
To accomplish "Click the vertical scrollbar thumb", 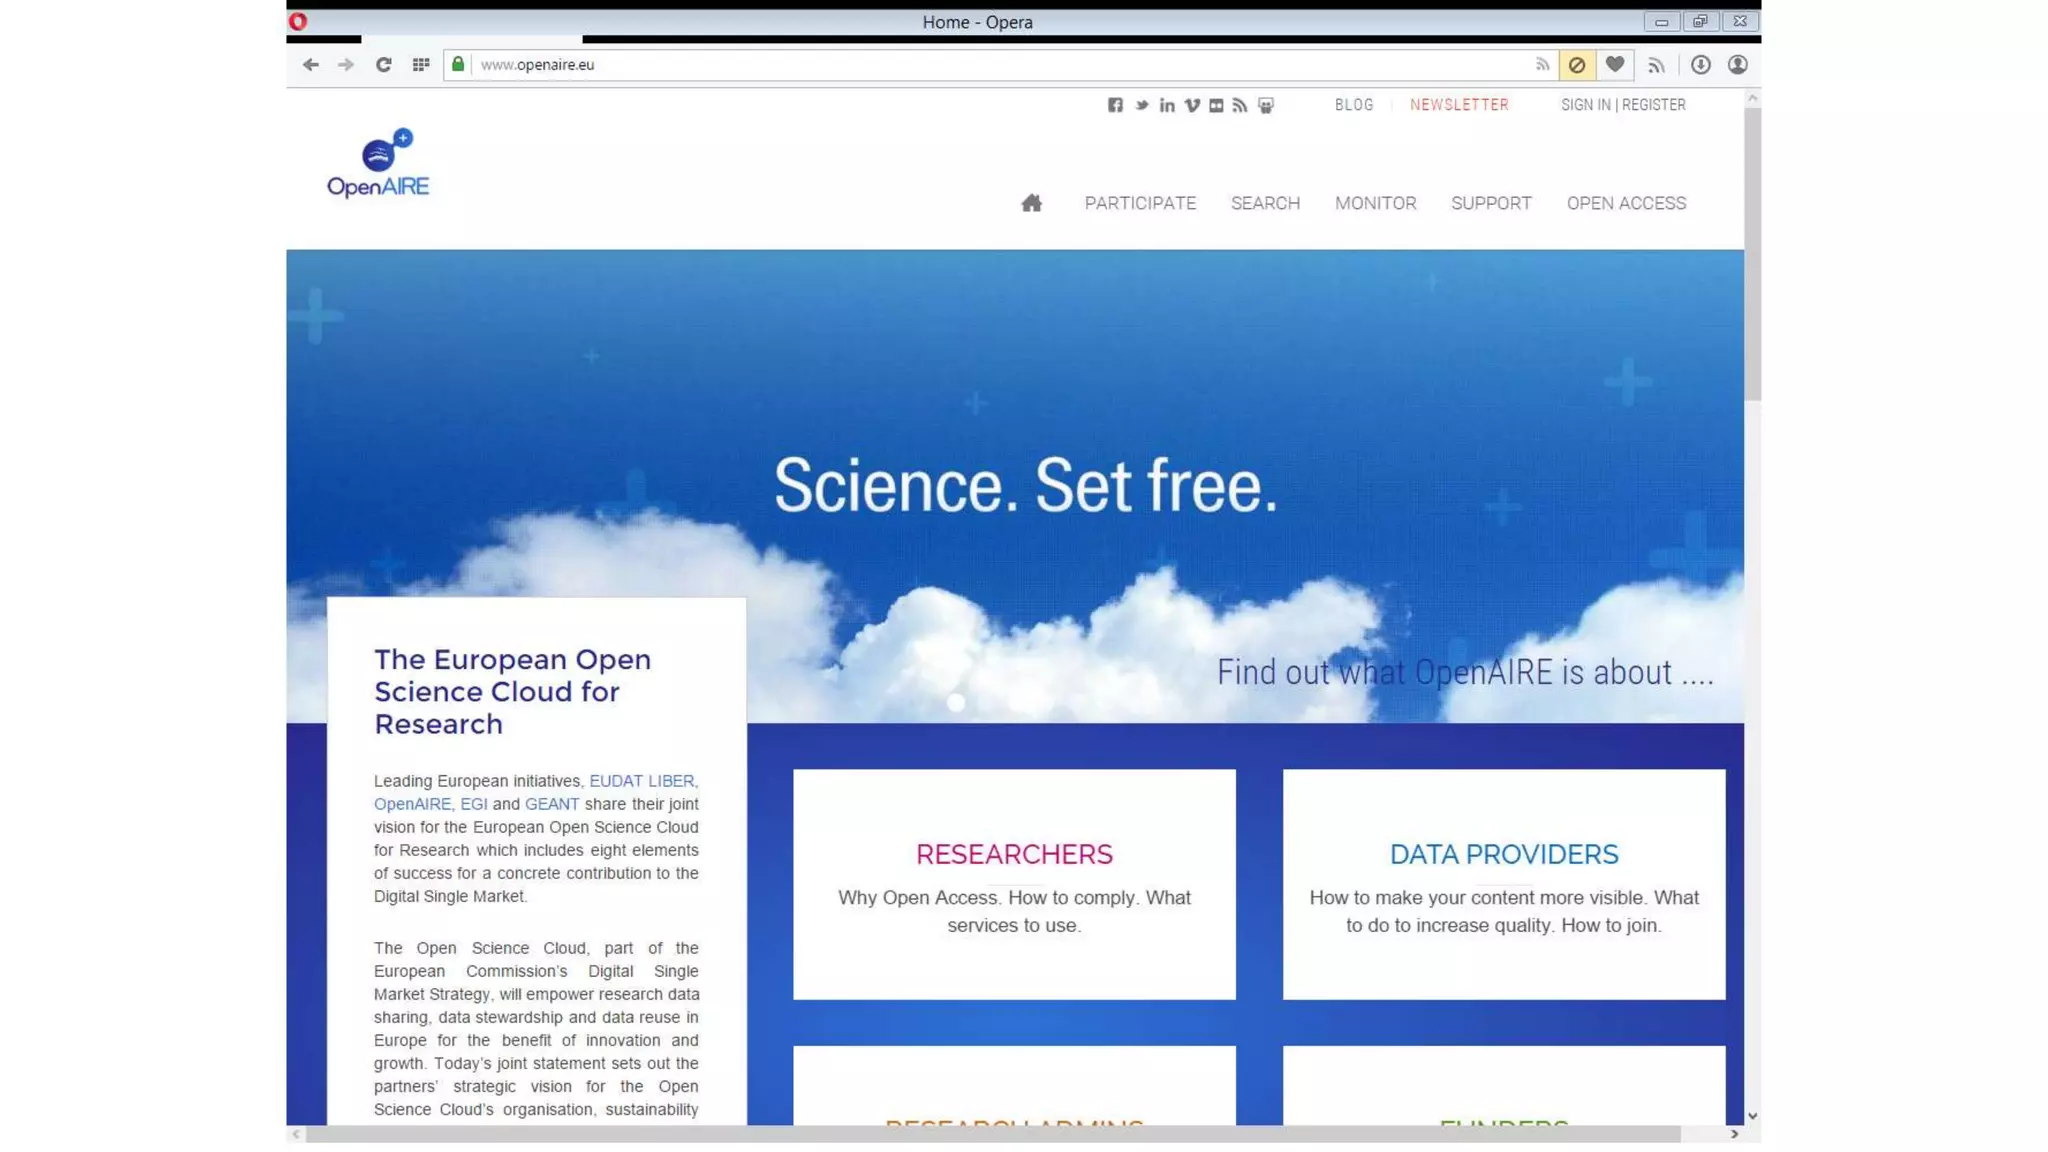I will (1752, 255).
